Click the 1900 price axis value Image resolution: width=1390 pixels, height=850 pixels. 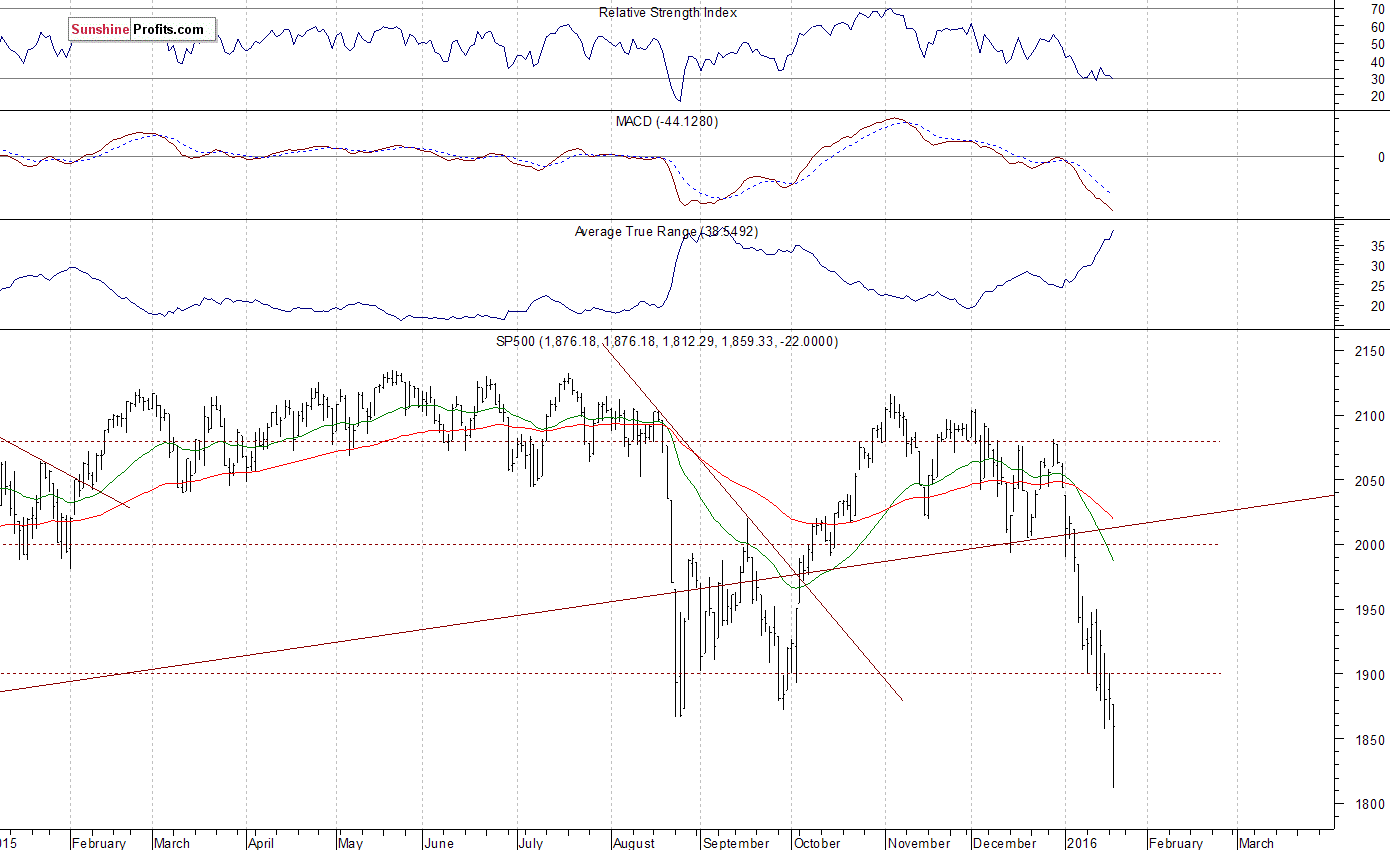[x=1369, y=675]
